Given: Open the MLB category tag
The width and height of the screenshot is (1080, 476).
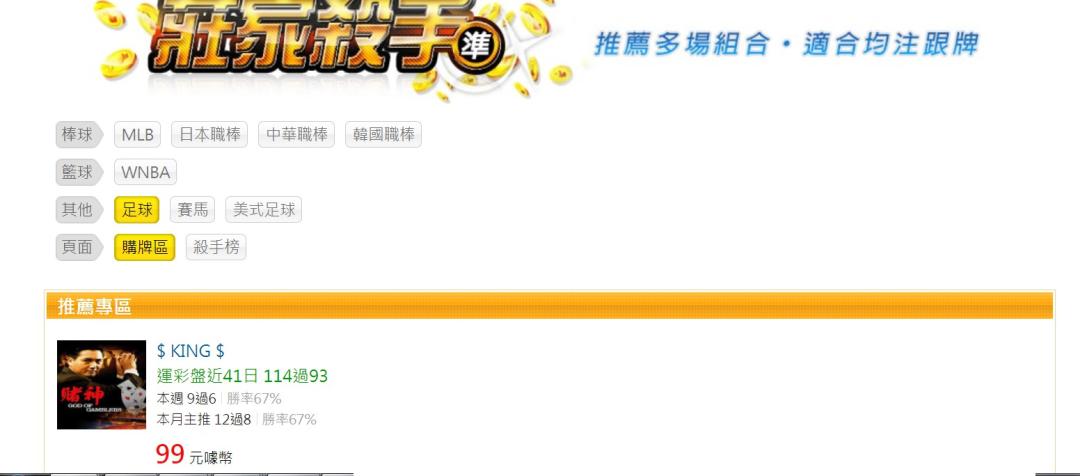Looking at the screenshot, I should 138,135.
